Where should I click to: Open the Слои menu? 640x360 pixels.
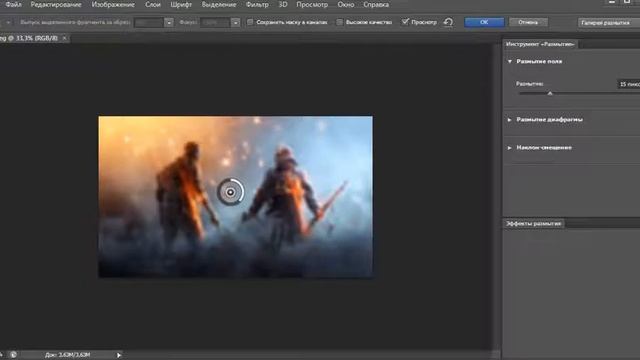tap(153, 5)
